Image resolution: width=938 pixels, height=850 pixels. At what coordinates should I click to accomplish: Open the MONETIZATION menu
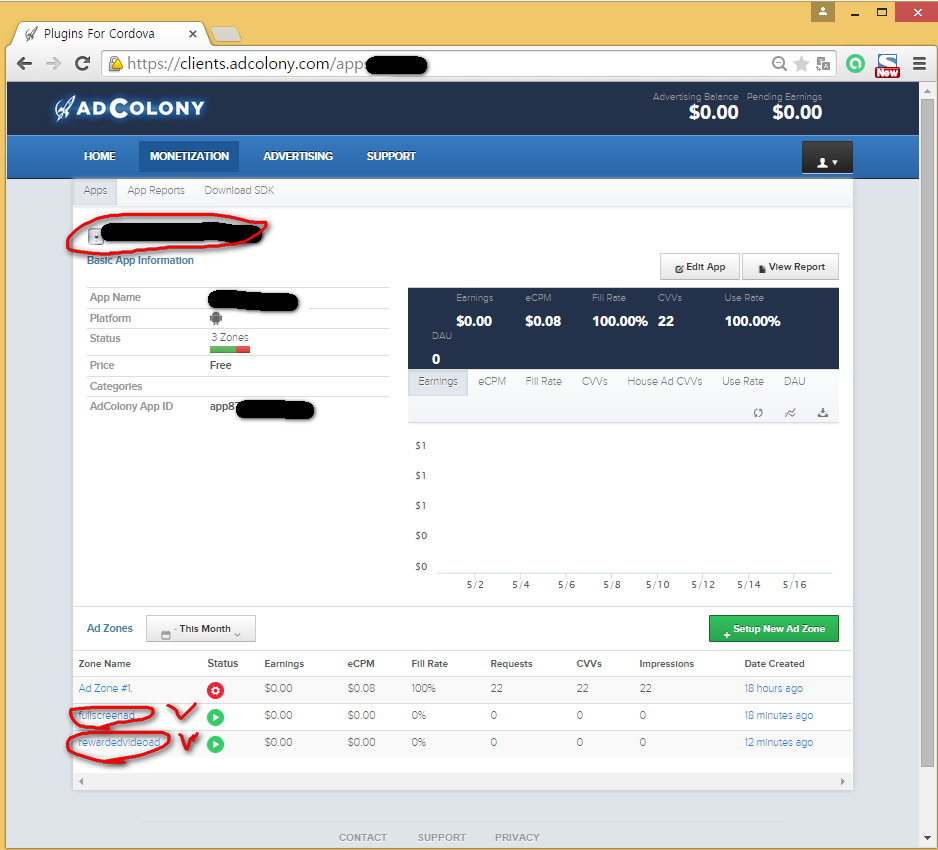pos(189,156)
